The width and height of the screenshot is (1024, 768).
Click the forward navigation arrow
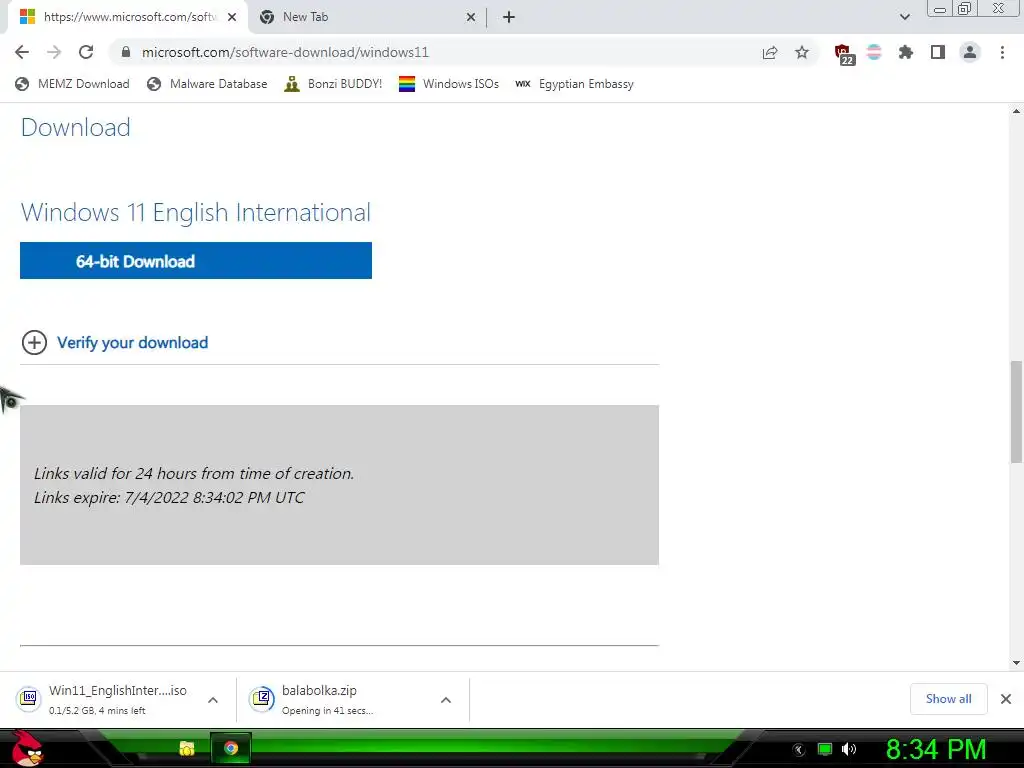click(x=54, y=52)
